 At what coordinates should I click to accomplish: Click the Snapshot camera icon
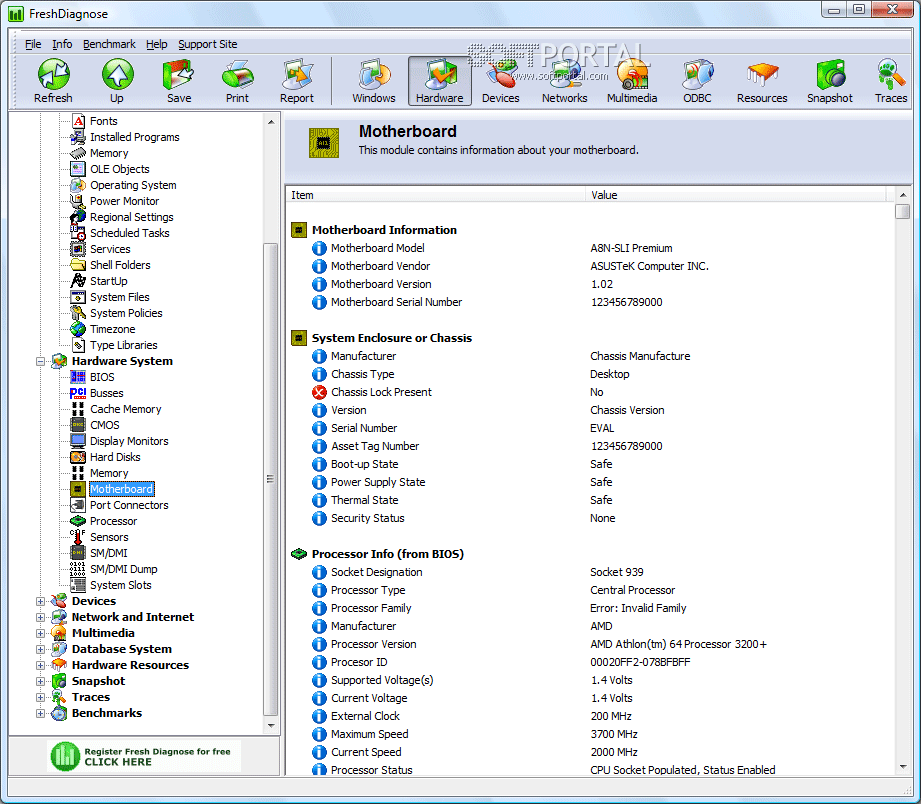(829, 81)
